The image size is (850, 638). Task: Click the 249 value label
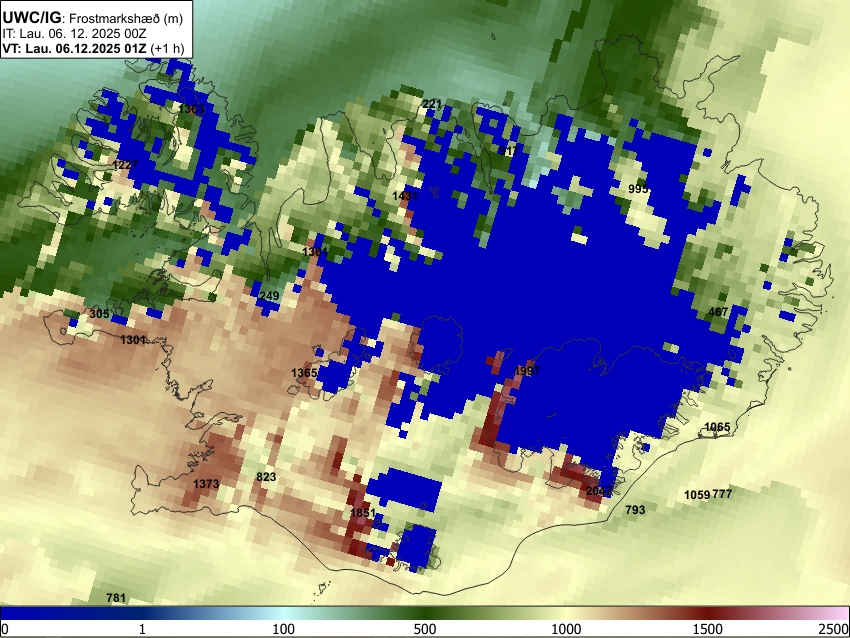[269, 295]
